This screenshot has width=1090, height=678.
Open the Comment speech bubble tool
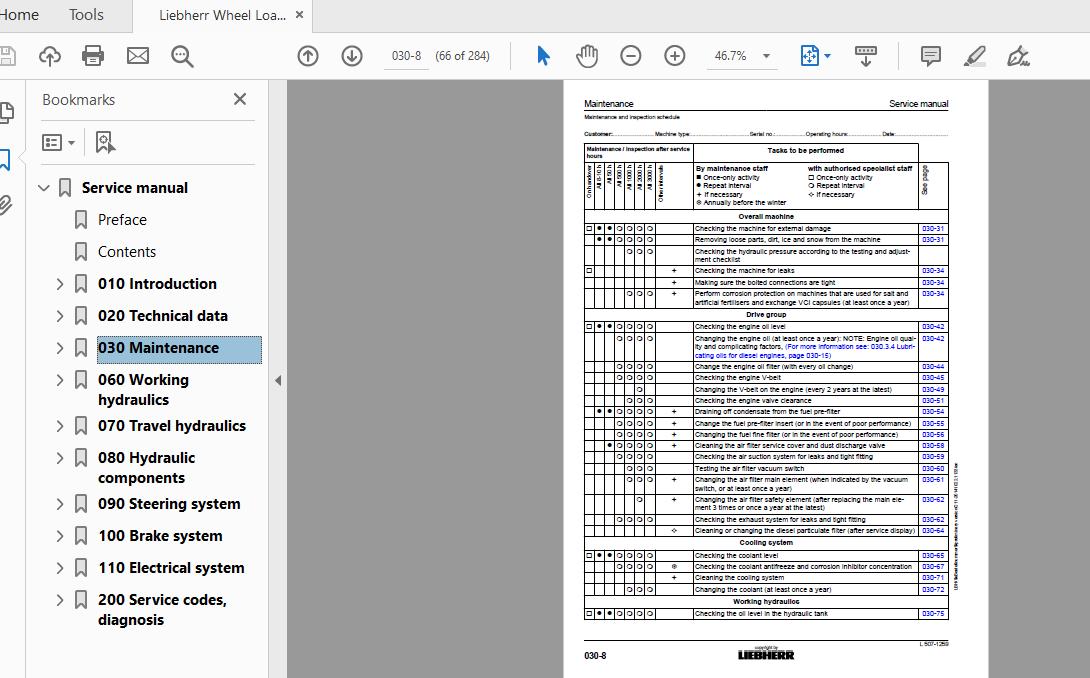(x=931, y=57)
